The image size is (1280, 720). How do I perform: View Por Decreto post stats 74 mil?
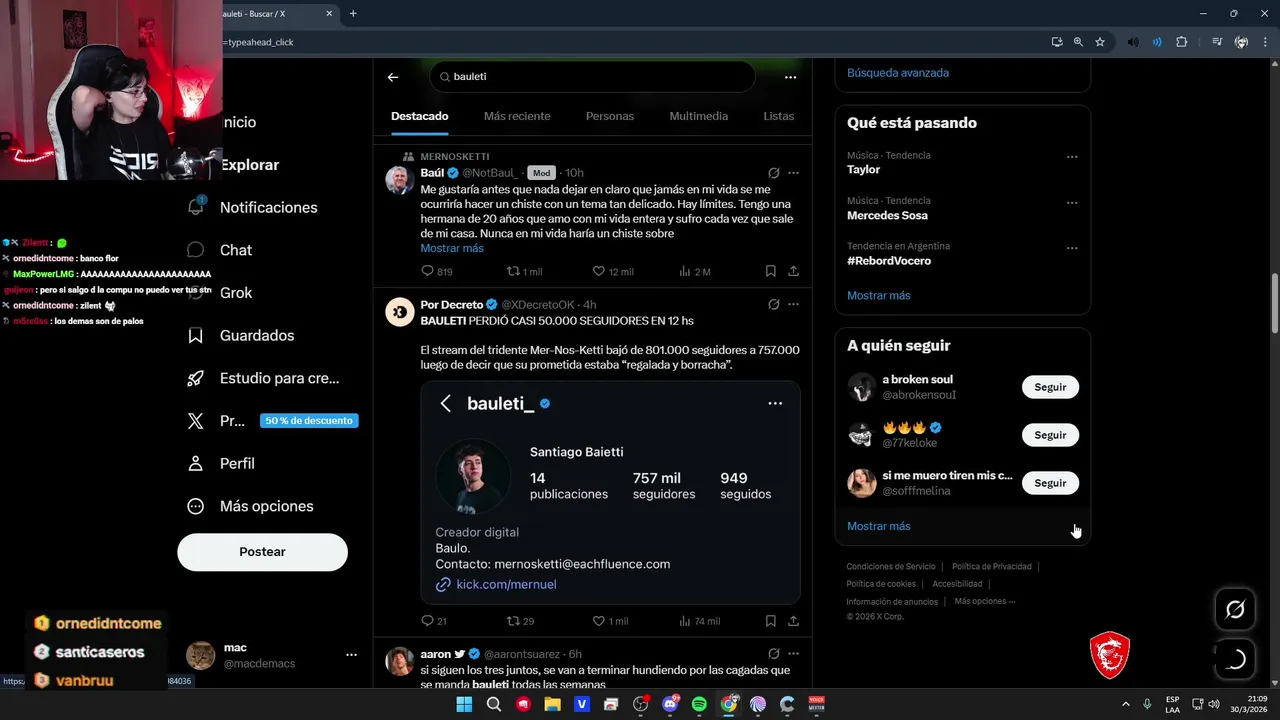pos(700,621)
